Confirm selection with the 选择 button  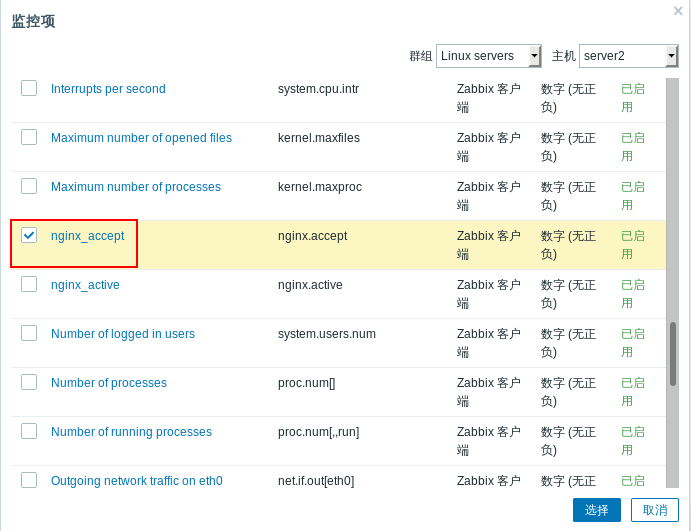pyautogui.click(x=597, y=510)
